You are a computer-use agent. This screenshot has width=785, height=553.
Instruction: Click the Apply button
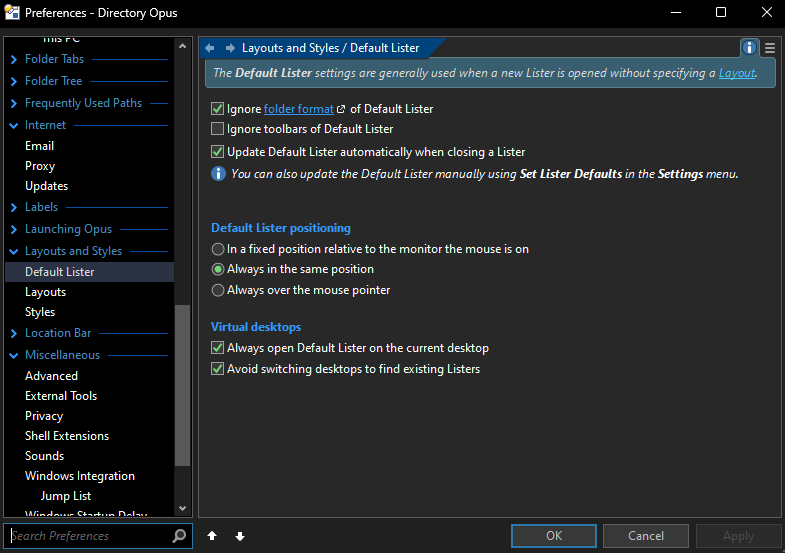coord(738,536)
